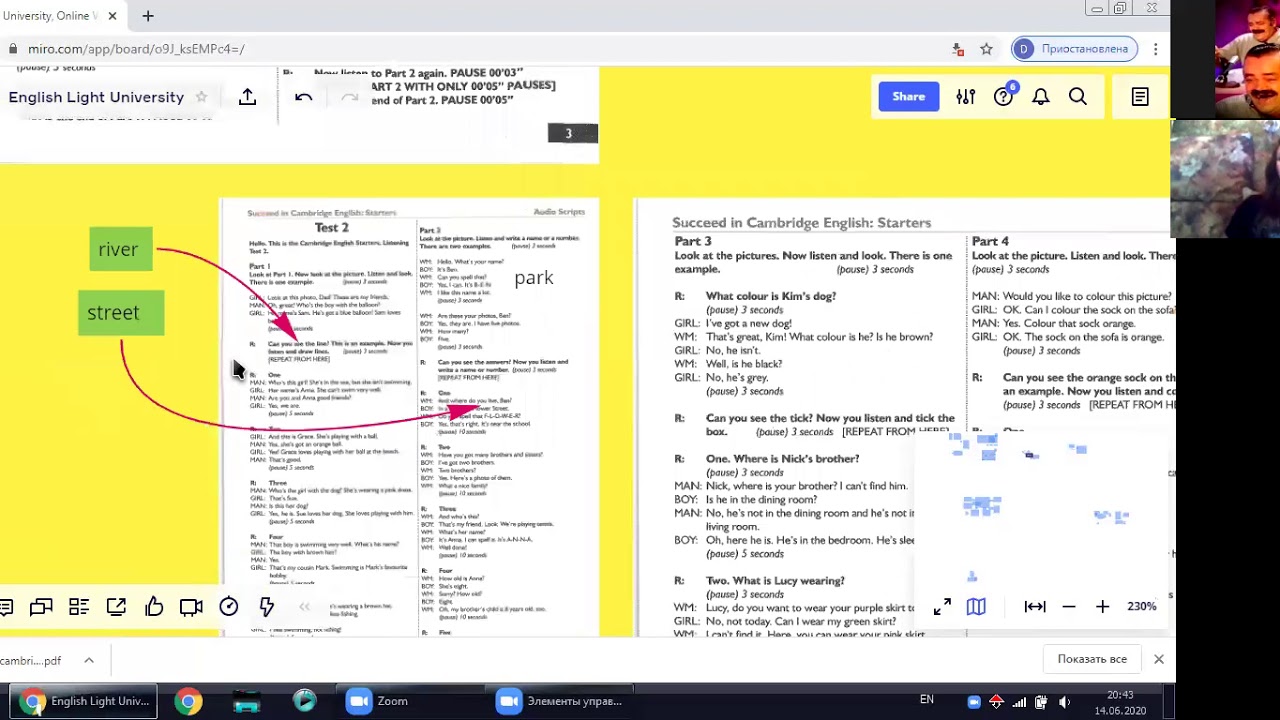Image resolution: width=1280 pixels, height=720 pixels.
Task: Open the second Chrome taskbar icon
Action: point(188,701)
